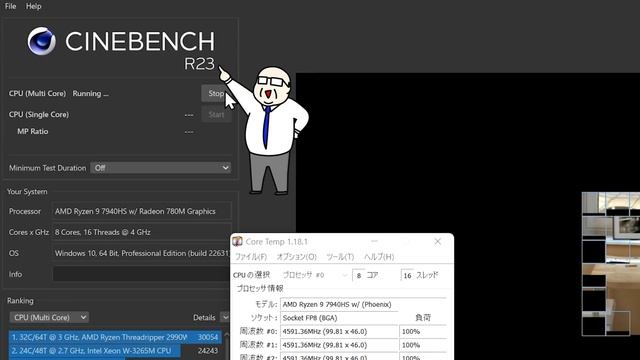Screen dimensions: 640x360
Task: Open the Help menu in Cinebench
Action: tap(33, 6)
